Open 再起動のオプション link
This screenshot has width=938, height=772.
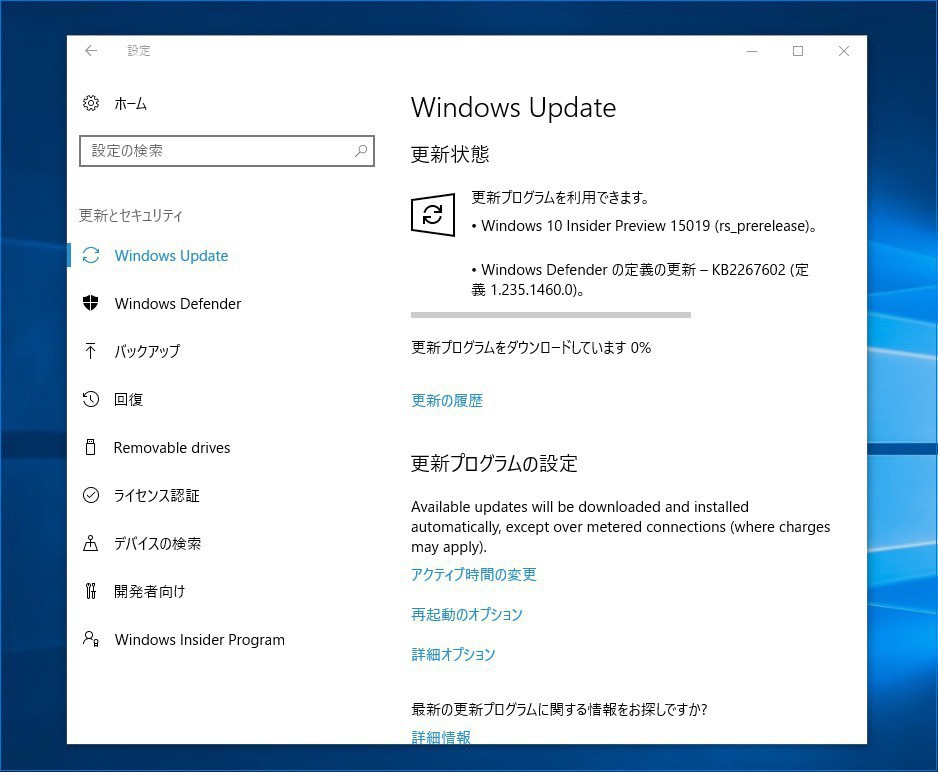[x=467, y=615]
